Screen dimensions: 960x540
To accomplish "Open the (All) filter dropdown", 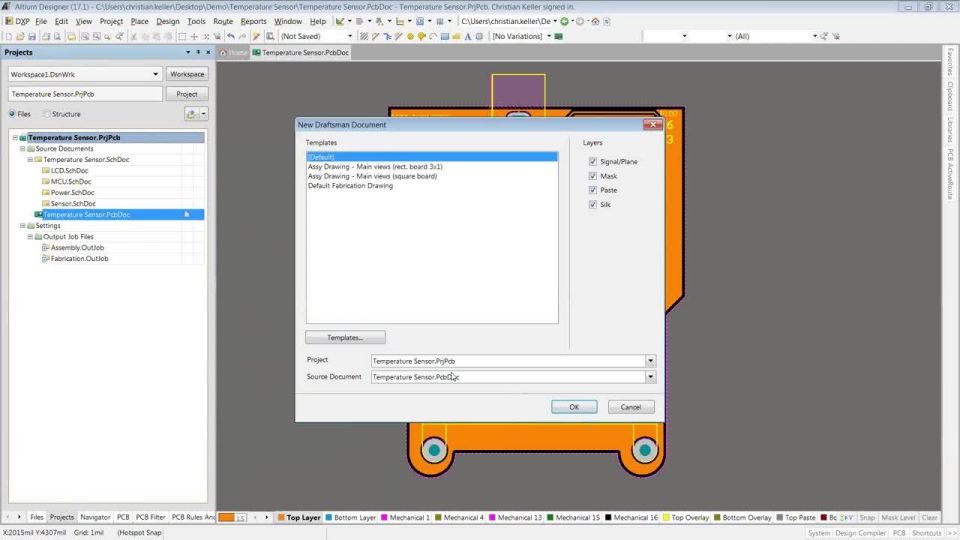I will pyautogui.click(x=815, y=37).
